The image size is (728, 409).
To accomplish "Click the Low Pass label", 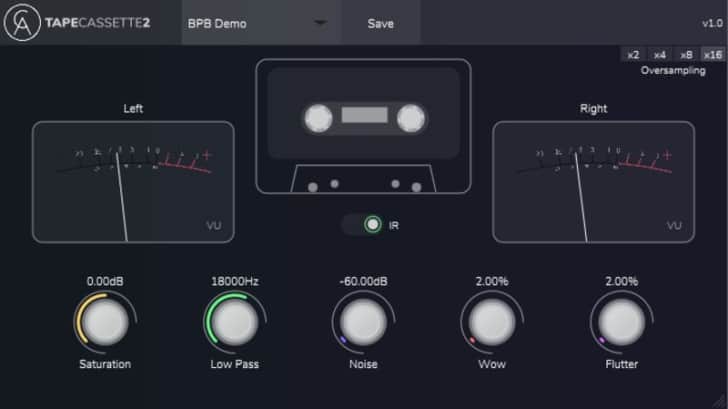I will point(234,364).
